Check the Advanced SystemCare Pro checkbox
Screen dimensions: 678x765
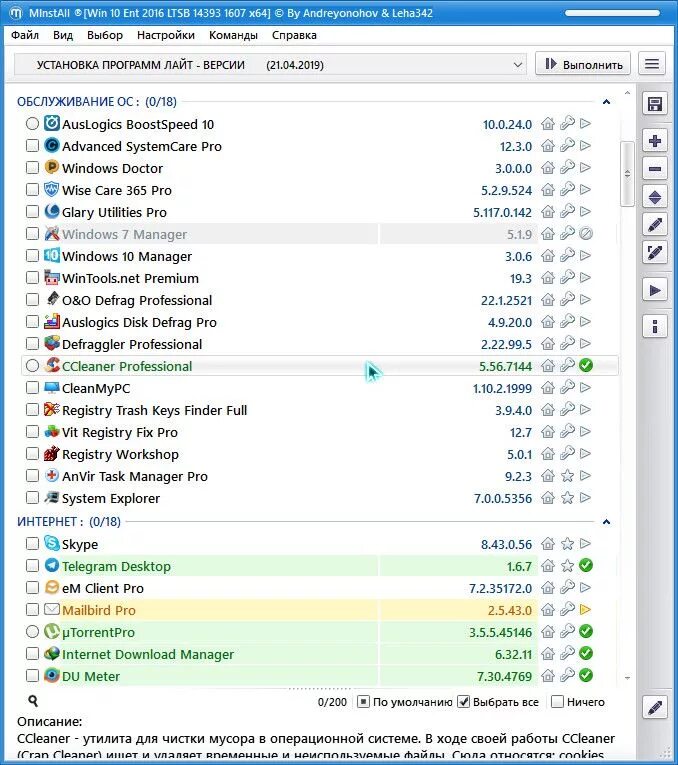[x=32, y=146]
